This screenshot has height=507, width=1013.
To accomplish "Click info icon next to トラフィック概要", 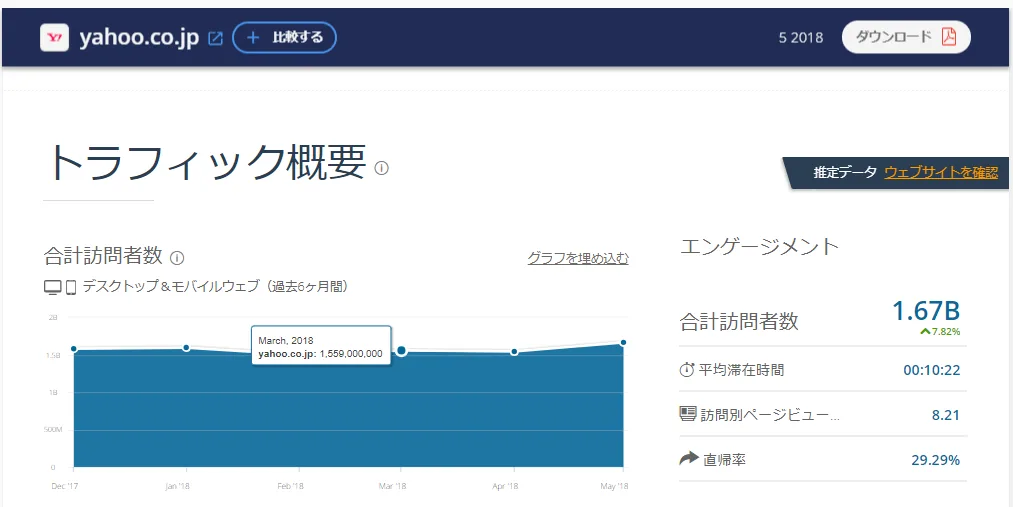I will pos(382,169).
